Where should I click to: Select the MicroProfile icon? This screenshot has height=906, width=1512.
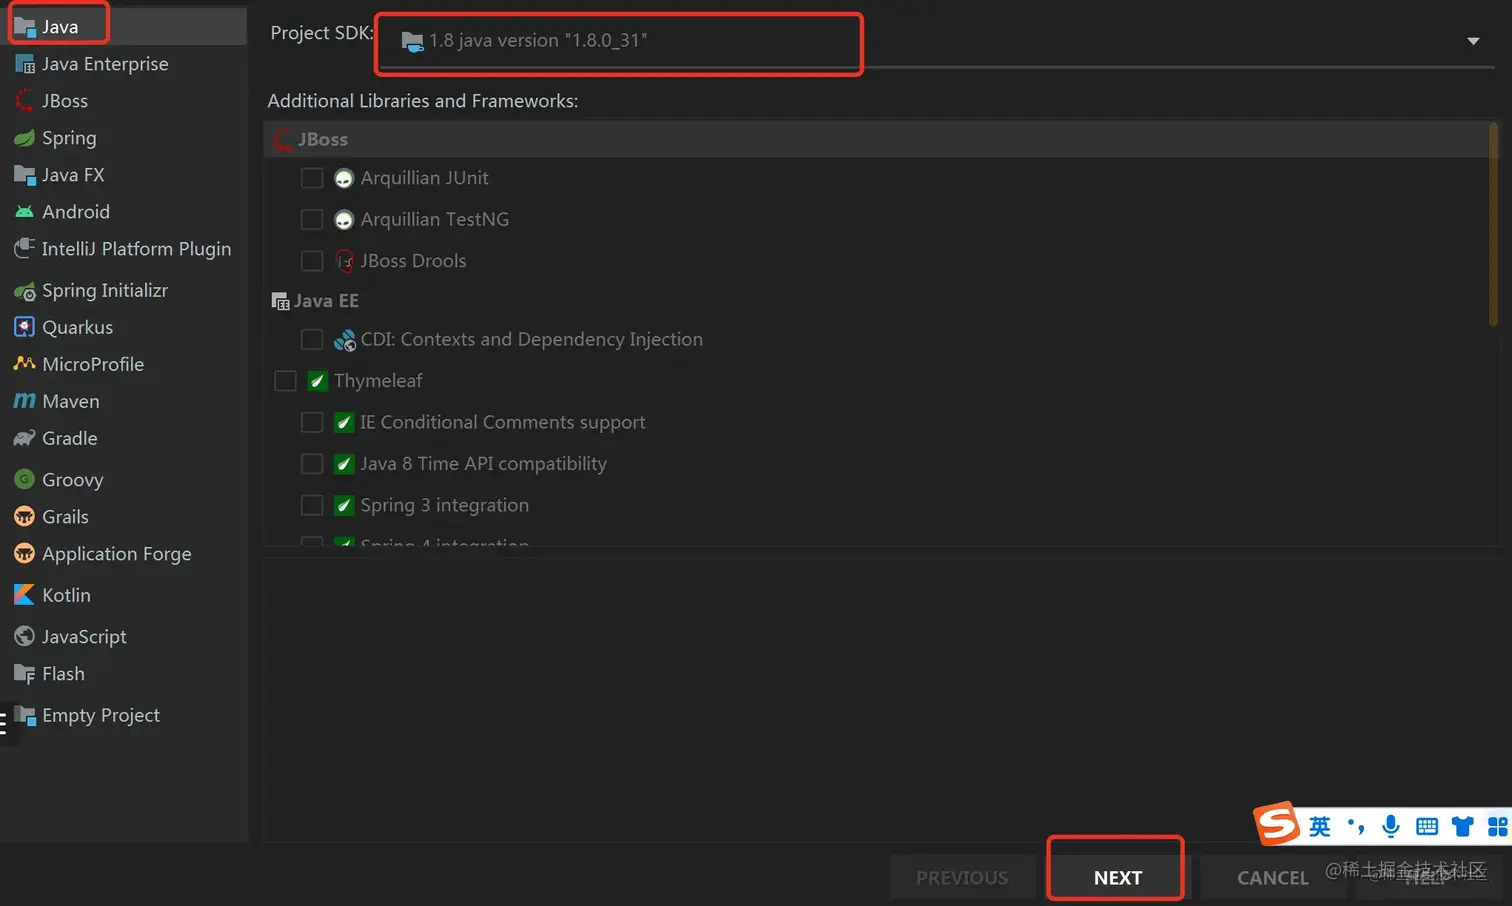coord(24,364)
